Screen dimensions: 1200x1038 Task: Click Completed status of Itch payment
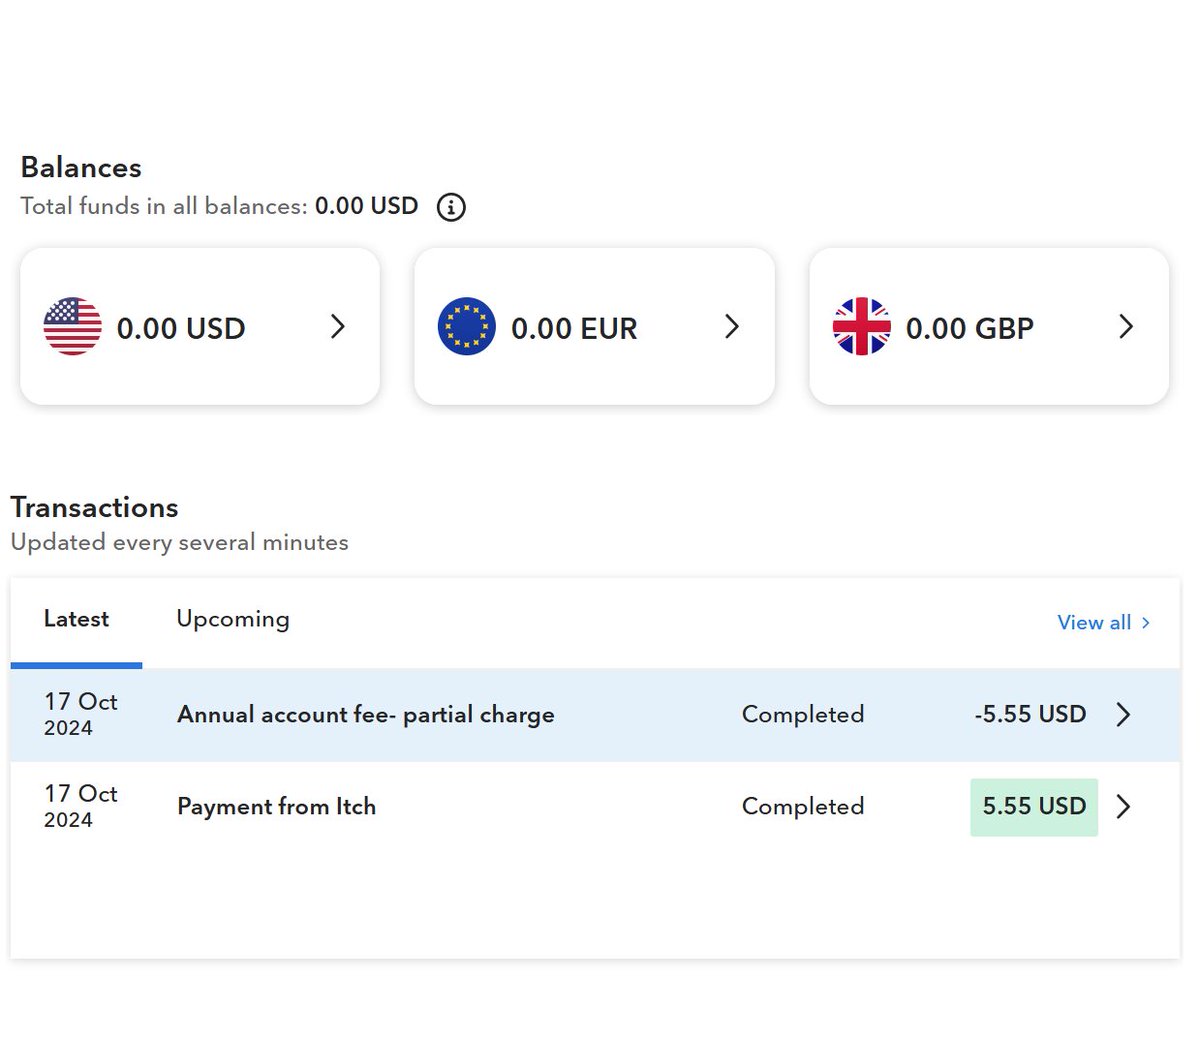803,806
